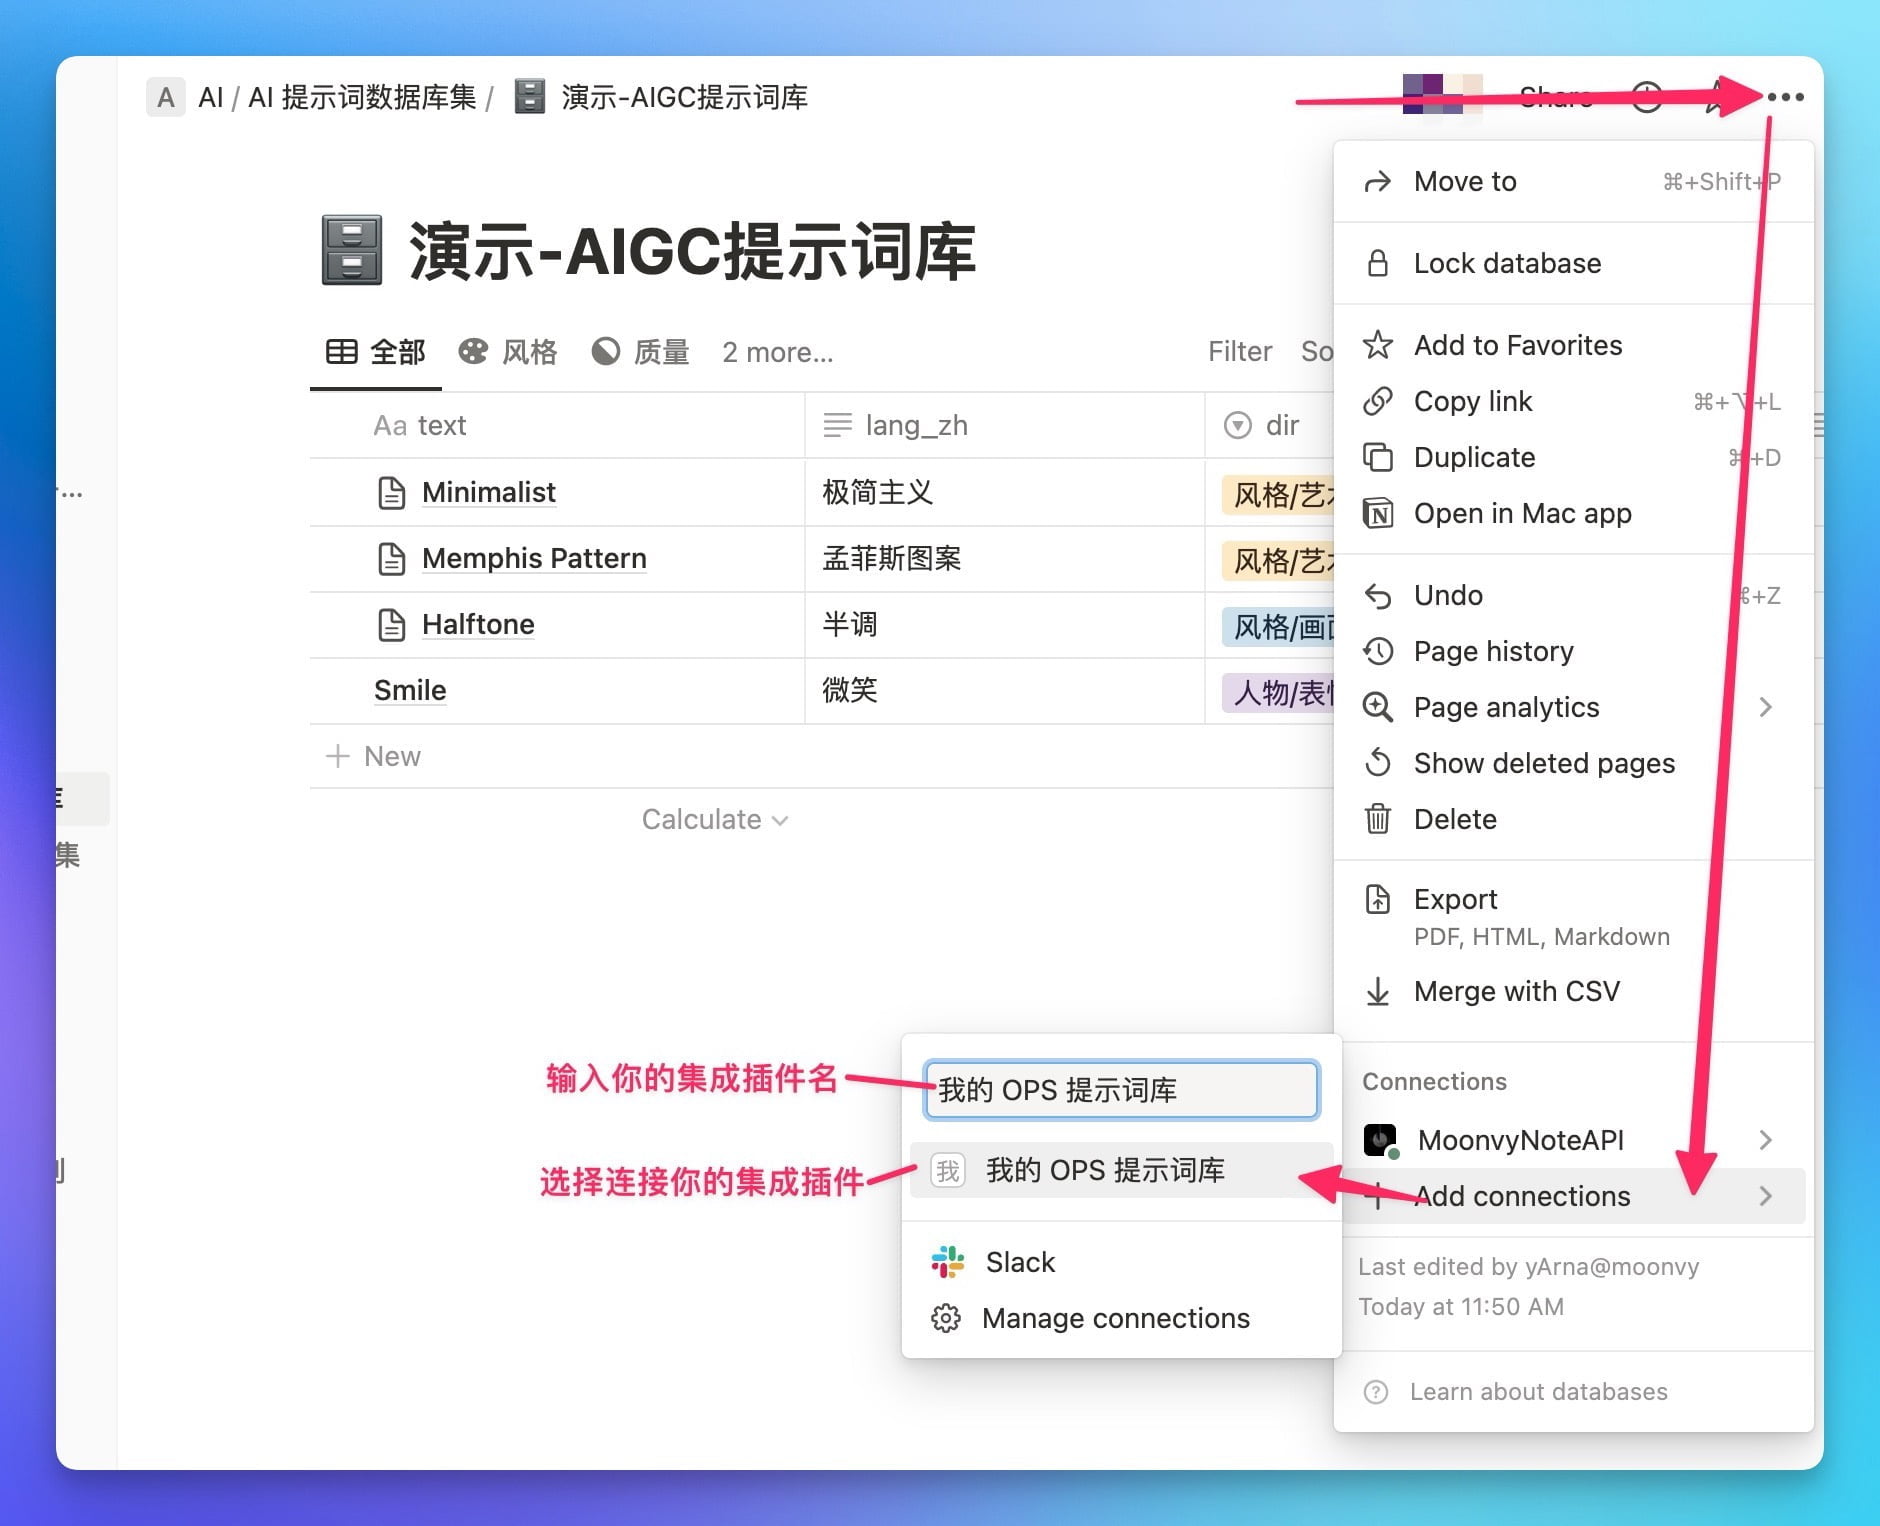Click the Delete trash can icon
1880x1526 pixels.
1378,819
